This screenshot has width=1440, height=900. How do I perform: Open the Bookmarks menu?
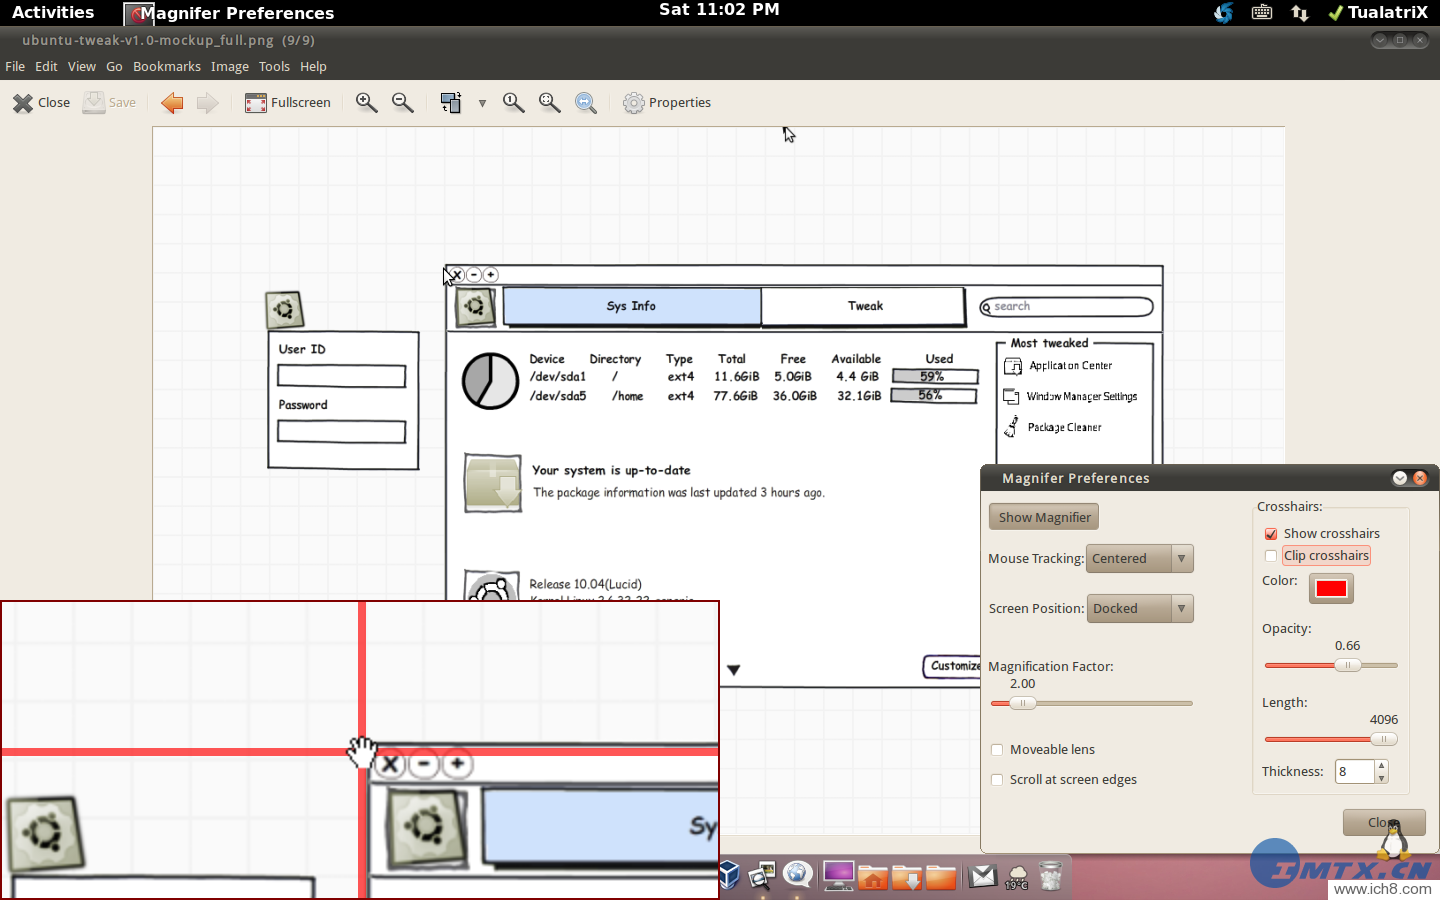(167, 67)
